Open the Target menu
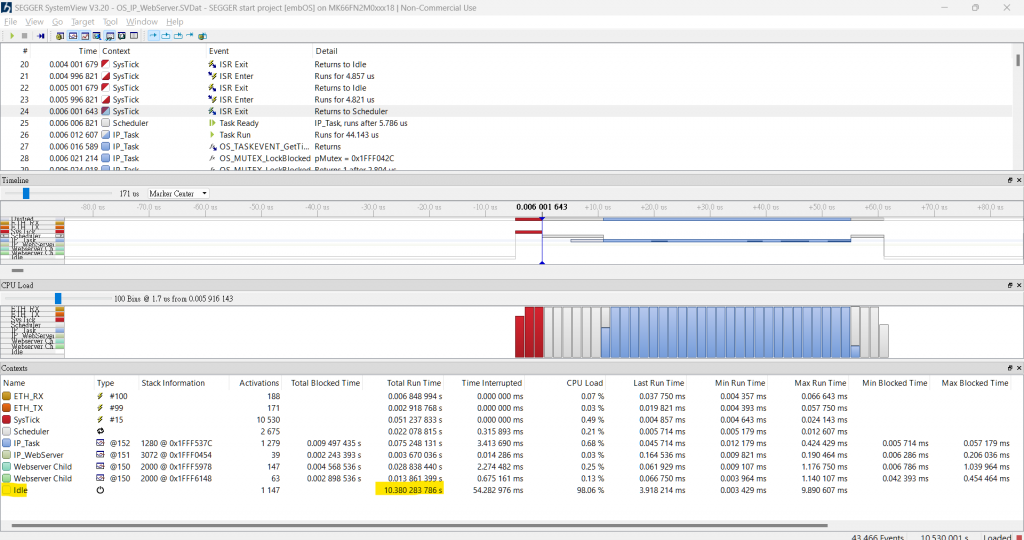This screenshot has height=540, width=1024. (83, 22)
